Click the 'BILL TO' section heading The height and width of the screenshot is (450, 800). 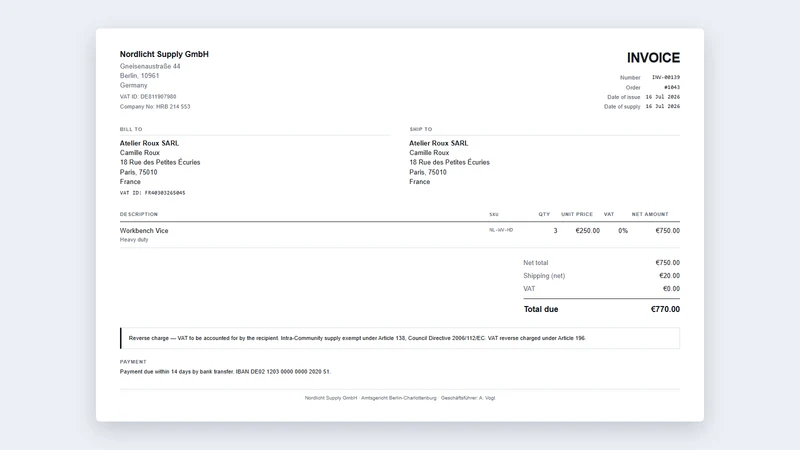coord(131,129)
